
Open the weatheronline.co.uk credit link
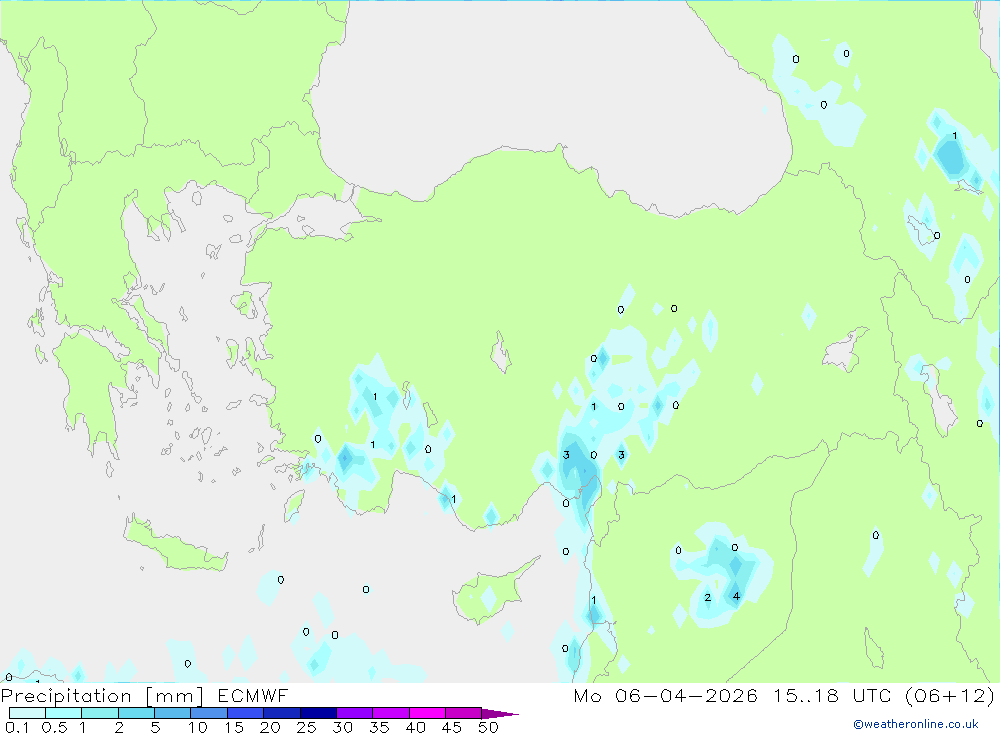point(916,724)
